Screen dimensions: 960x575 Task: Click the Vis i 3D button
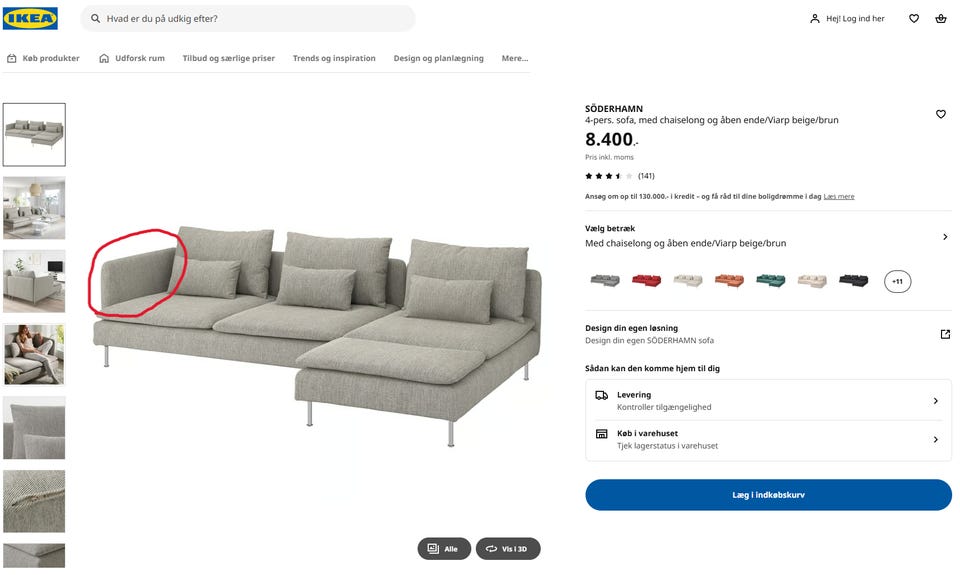pyautogui.click(x=508, y=549)
